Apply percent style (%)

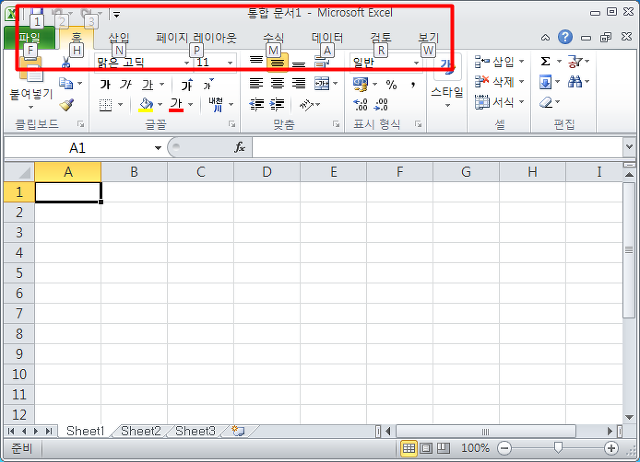pos(391,84)
